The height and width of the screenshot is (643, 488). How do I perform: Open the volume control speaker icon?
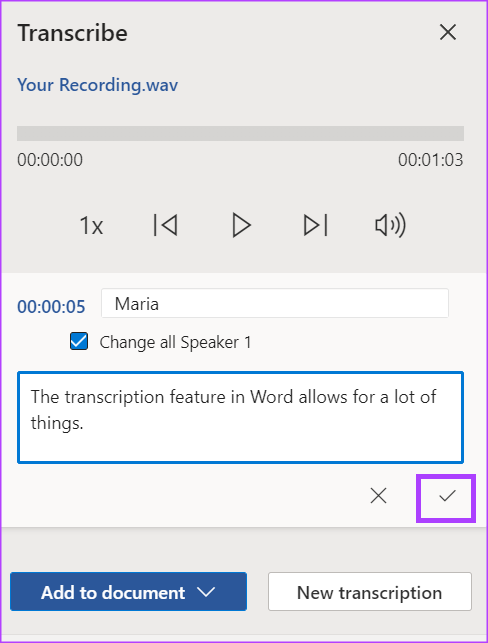click(x=390, y=225)
